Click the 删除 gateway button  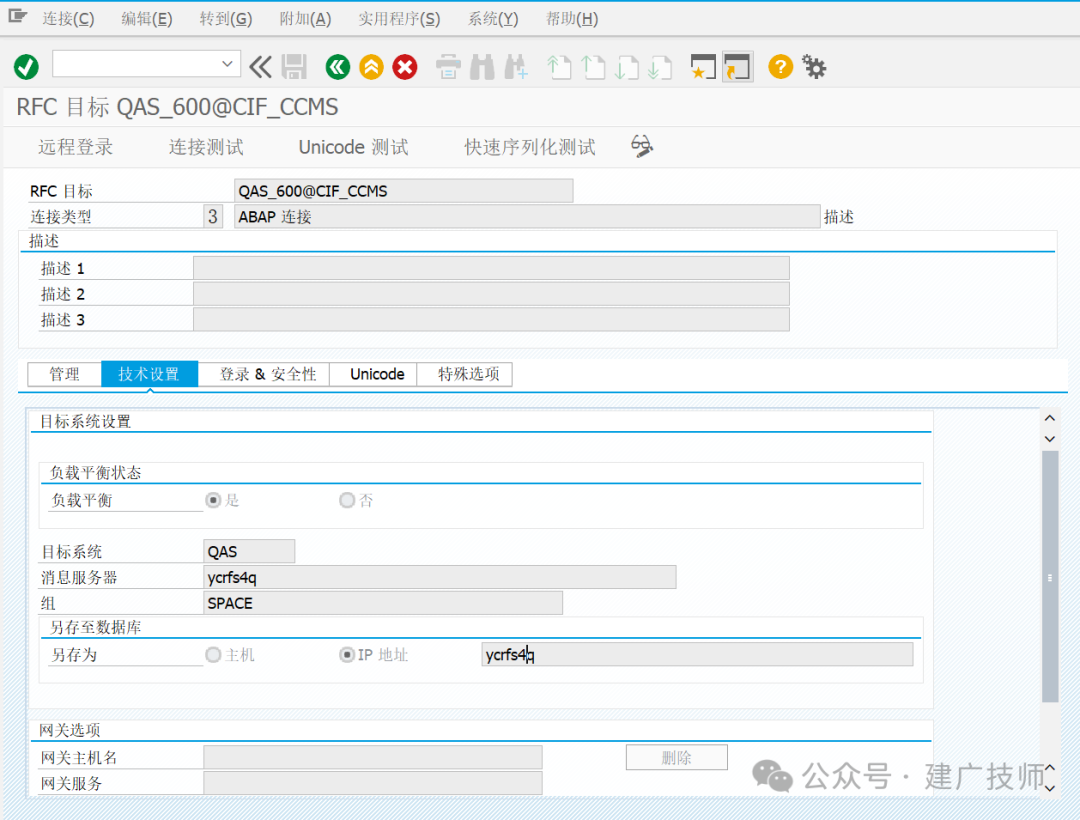(x=676, y=757)
